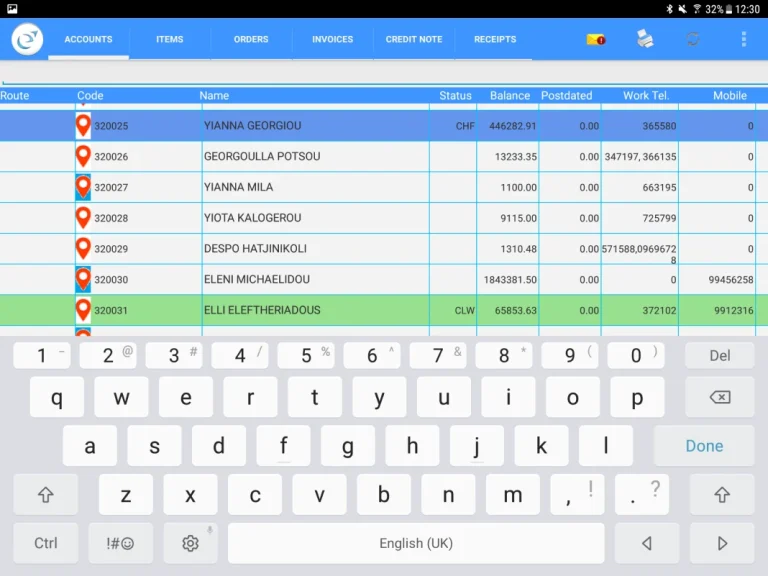Tap the number 0 key

click(636, 355)
